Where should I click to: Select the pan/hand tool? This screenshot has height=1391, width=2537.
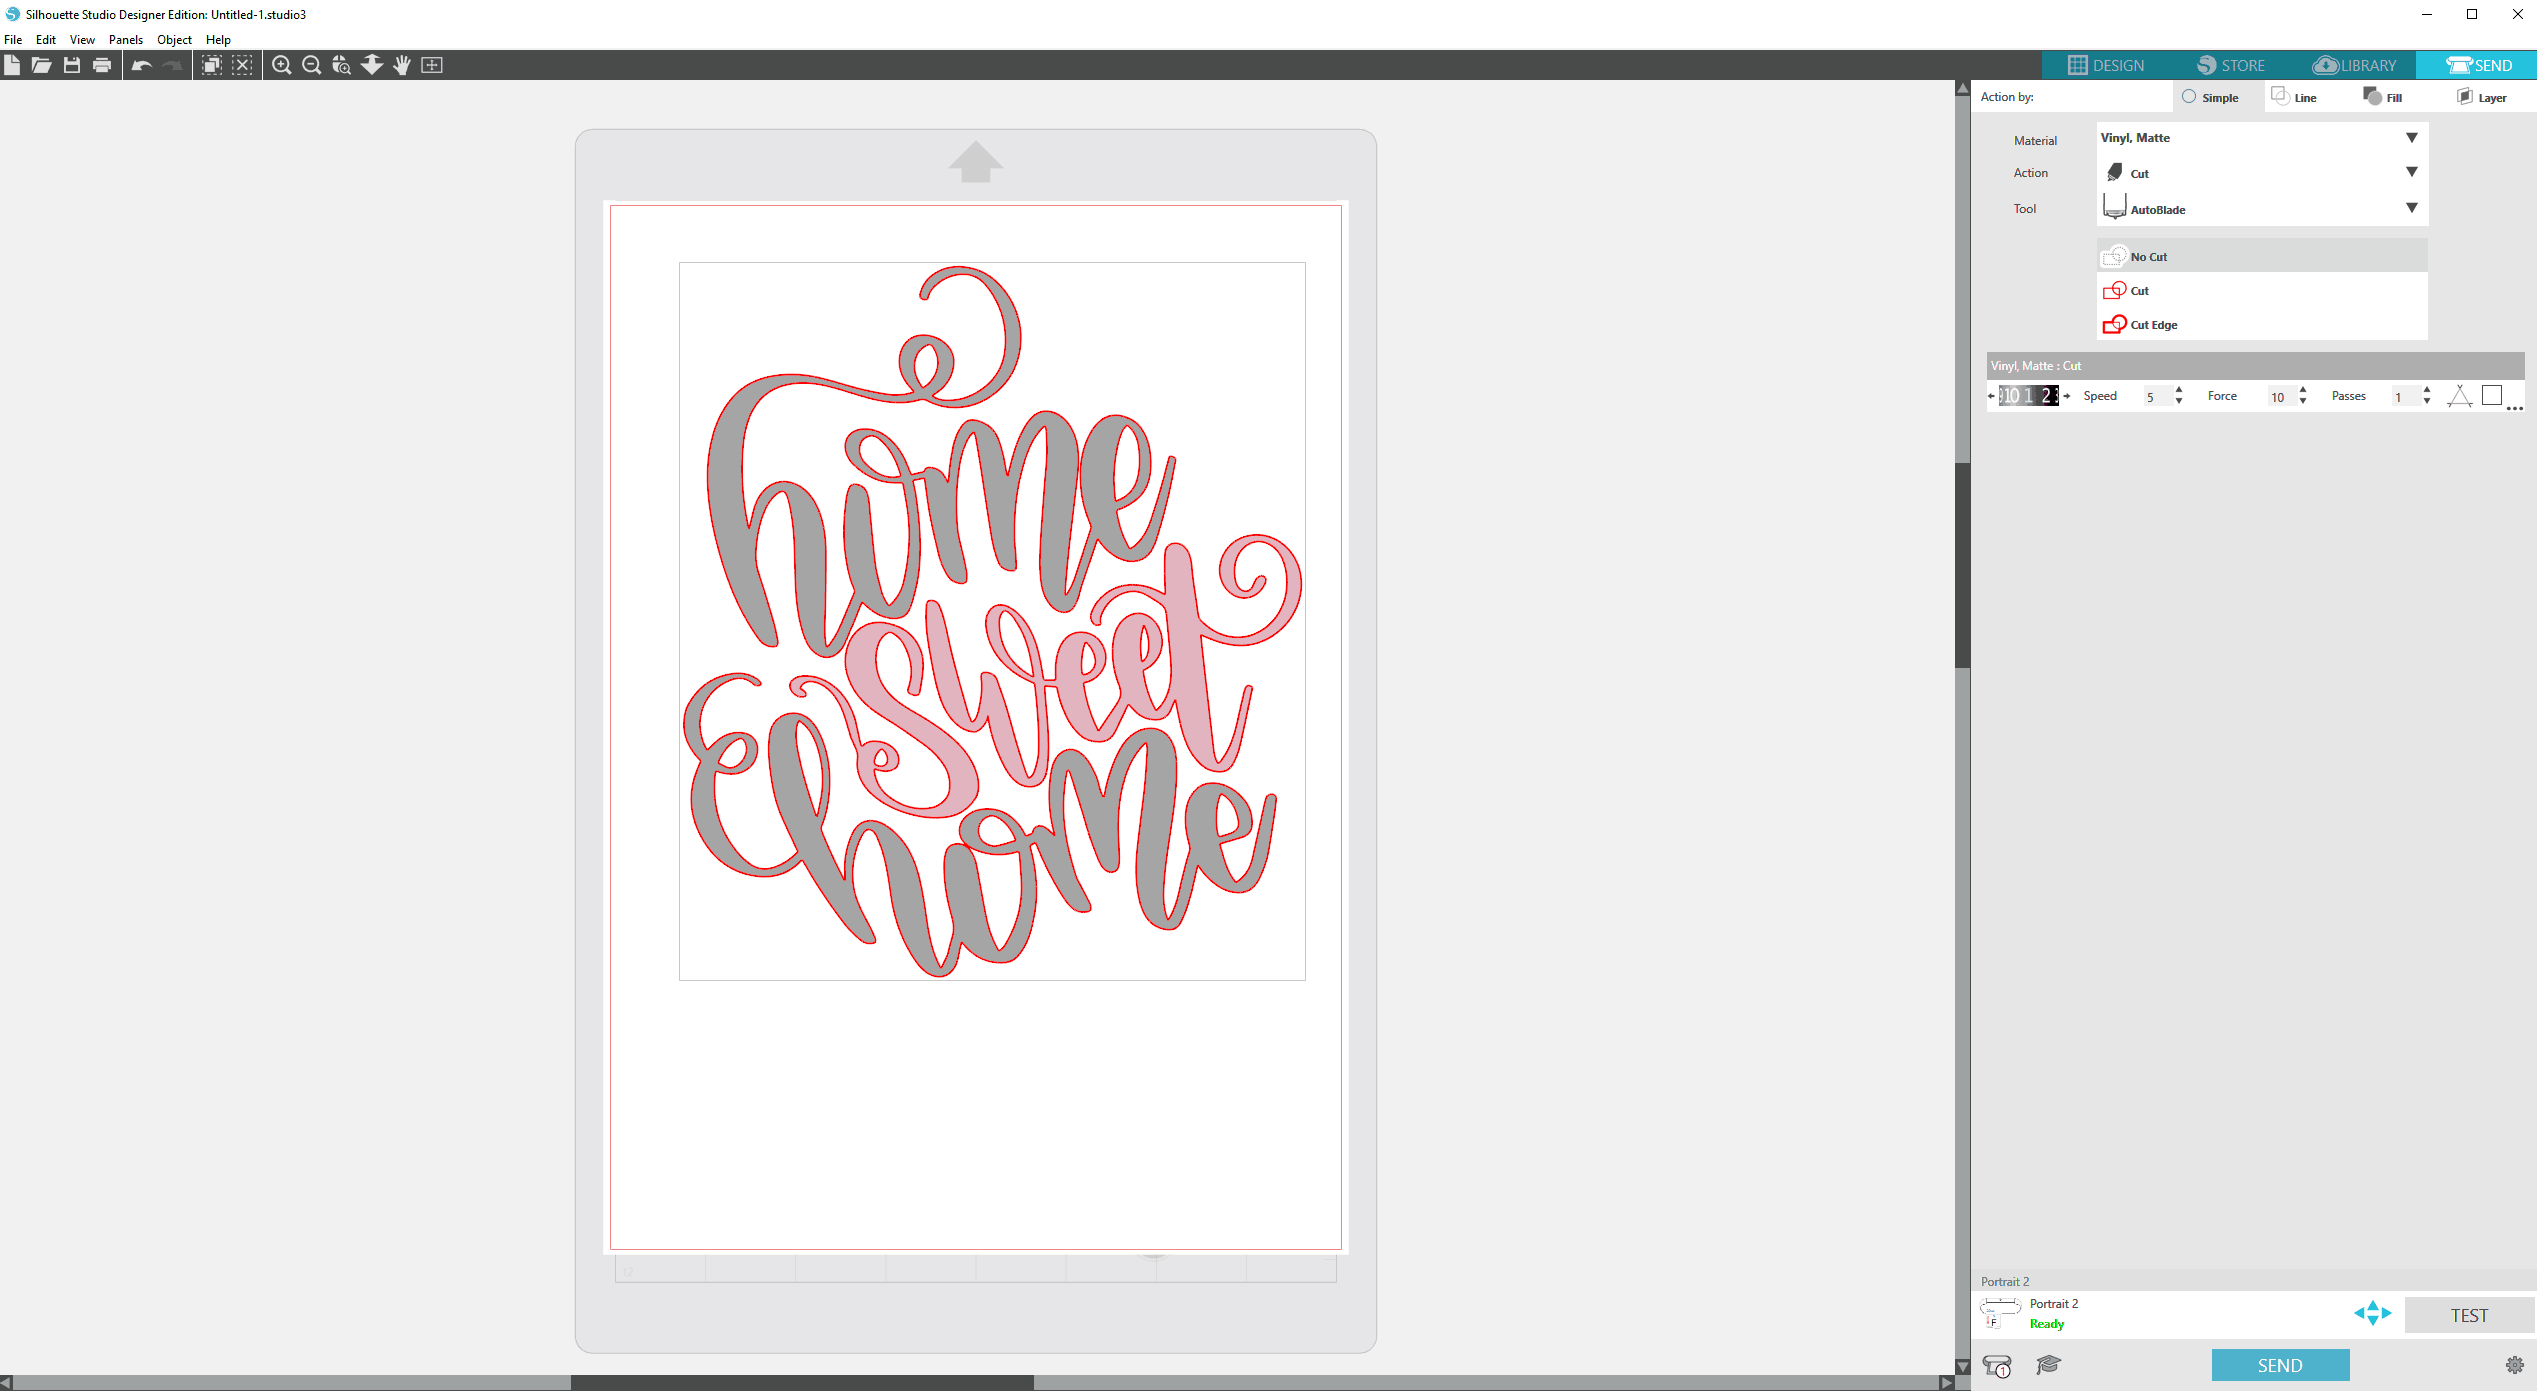[403, 65]
